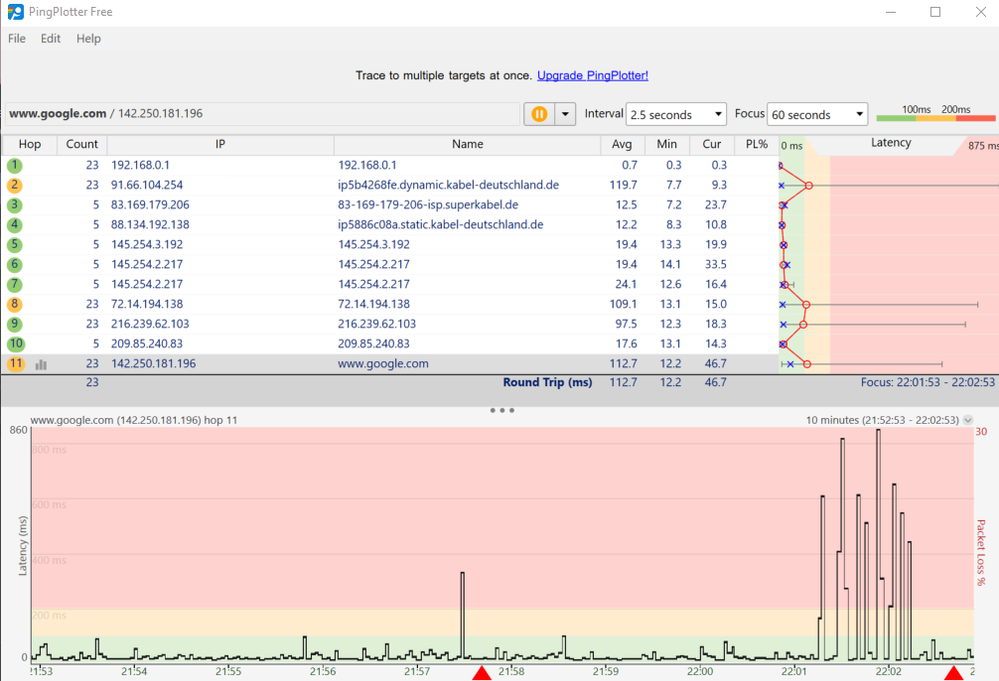
Task: Select hop 4 green circle icon
Action: (15, 225)
